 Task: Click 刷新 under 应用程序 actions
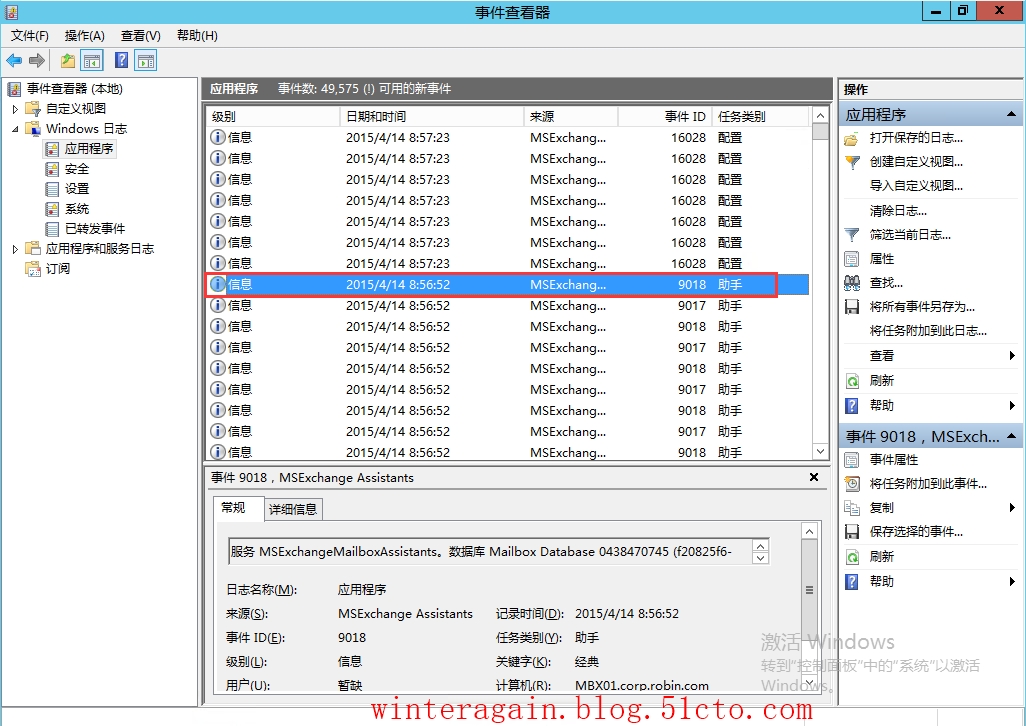coord(881,381)
